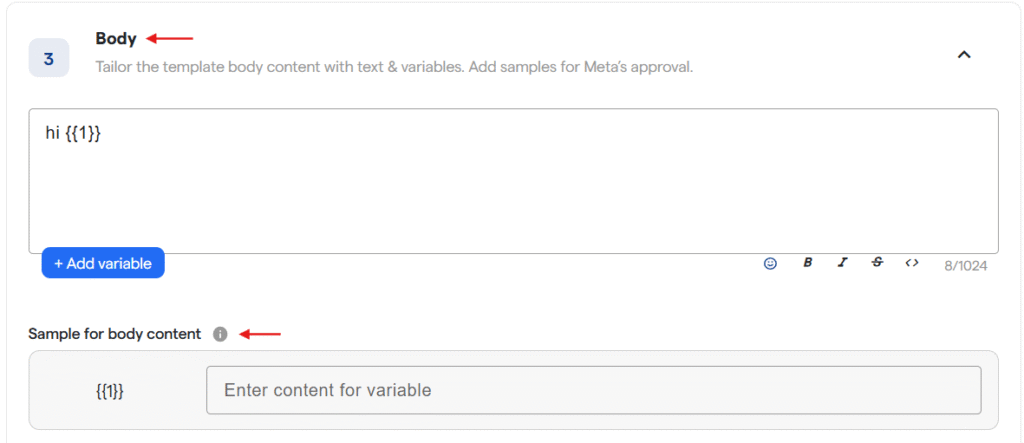Click the red arrow next to Body

click(170, 39)
